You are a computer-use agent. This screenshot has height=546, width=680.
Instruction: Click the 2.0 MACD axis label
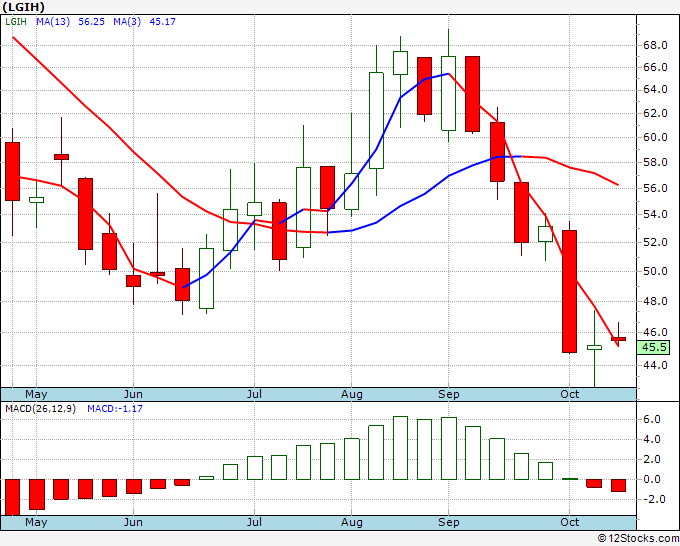pos(652,459)
